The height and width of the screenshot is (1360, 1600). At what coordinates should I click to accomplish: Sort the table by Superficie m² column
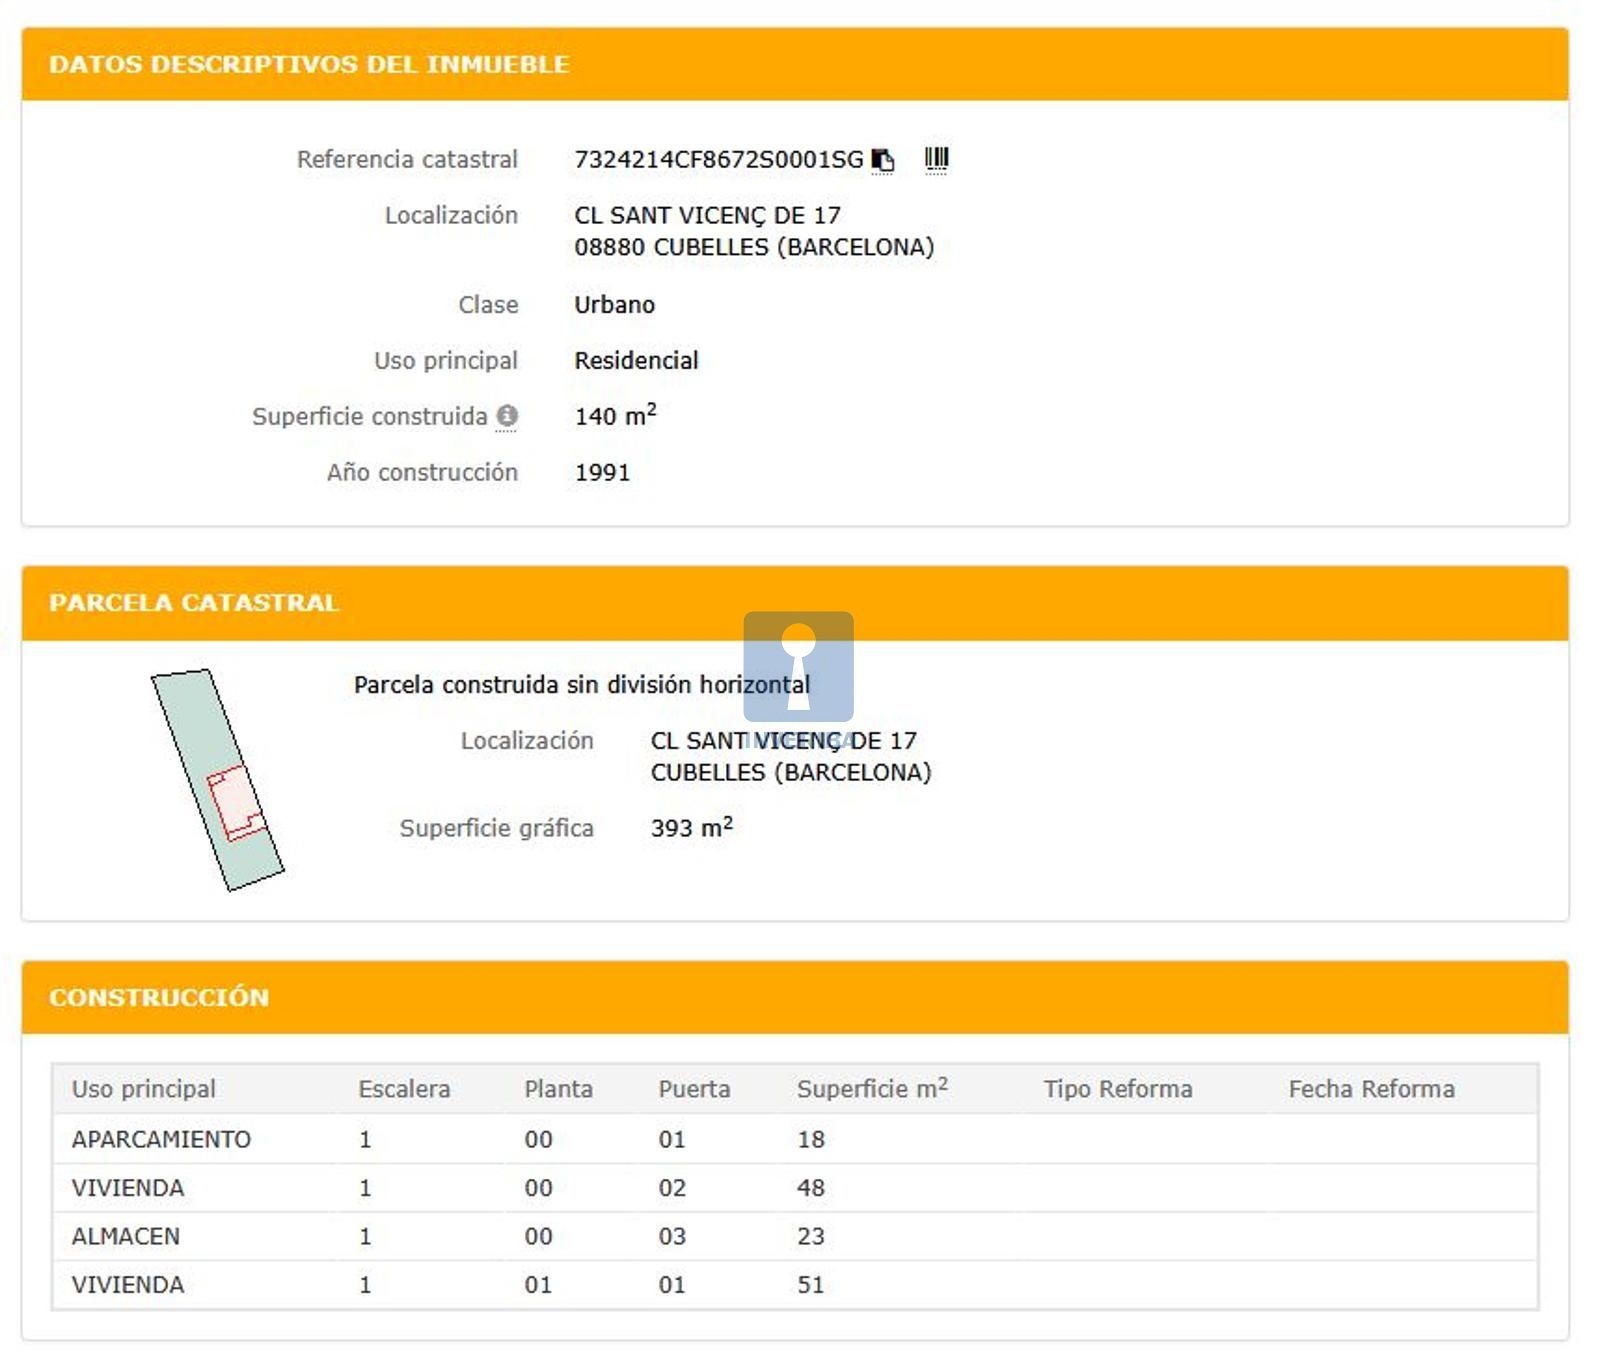coord(871,1089)
